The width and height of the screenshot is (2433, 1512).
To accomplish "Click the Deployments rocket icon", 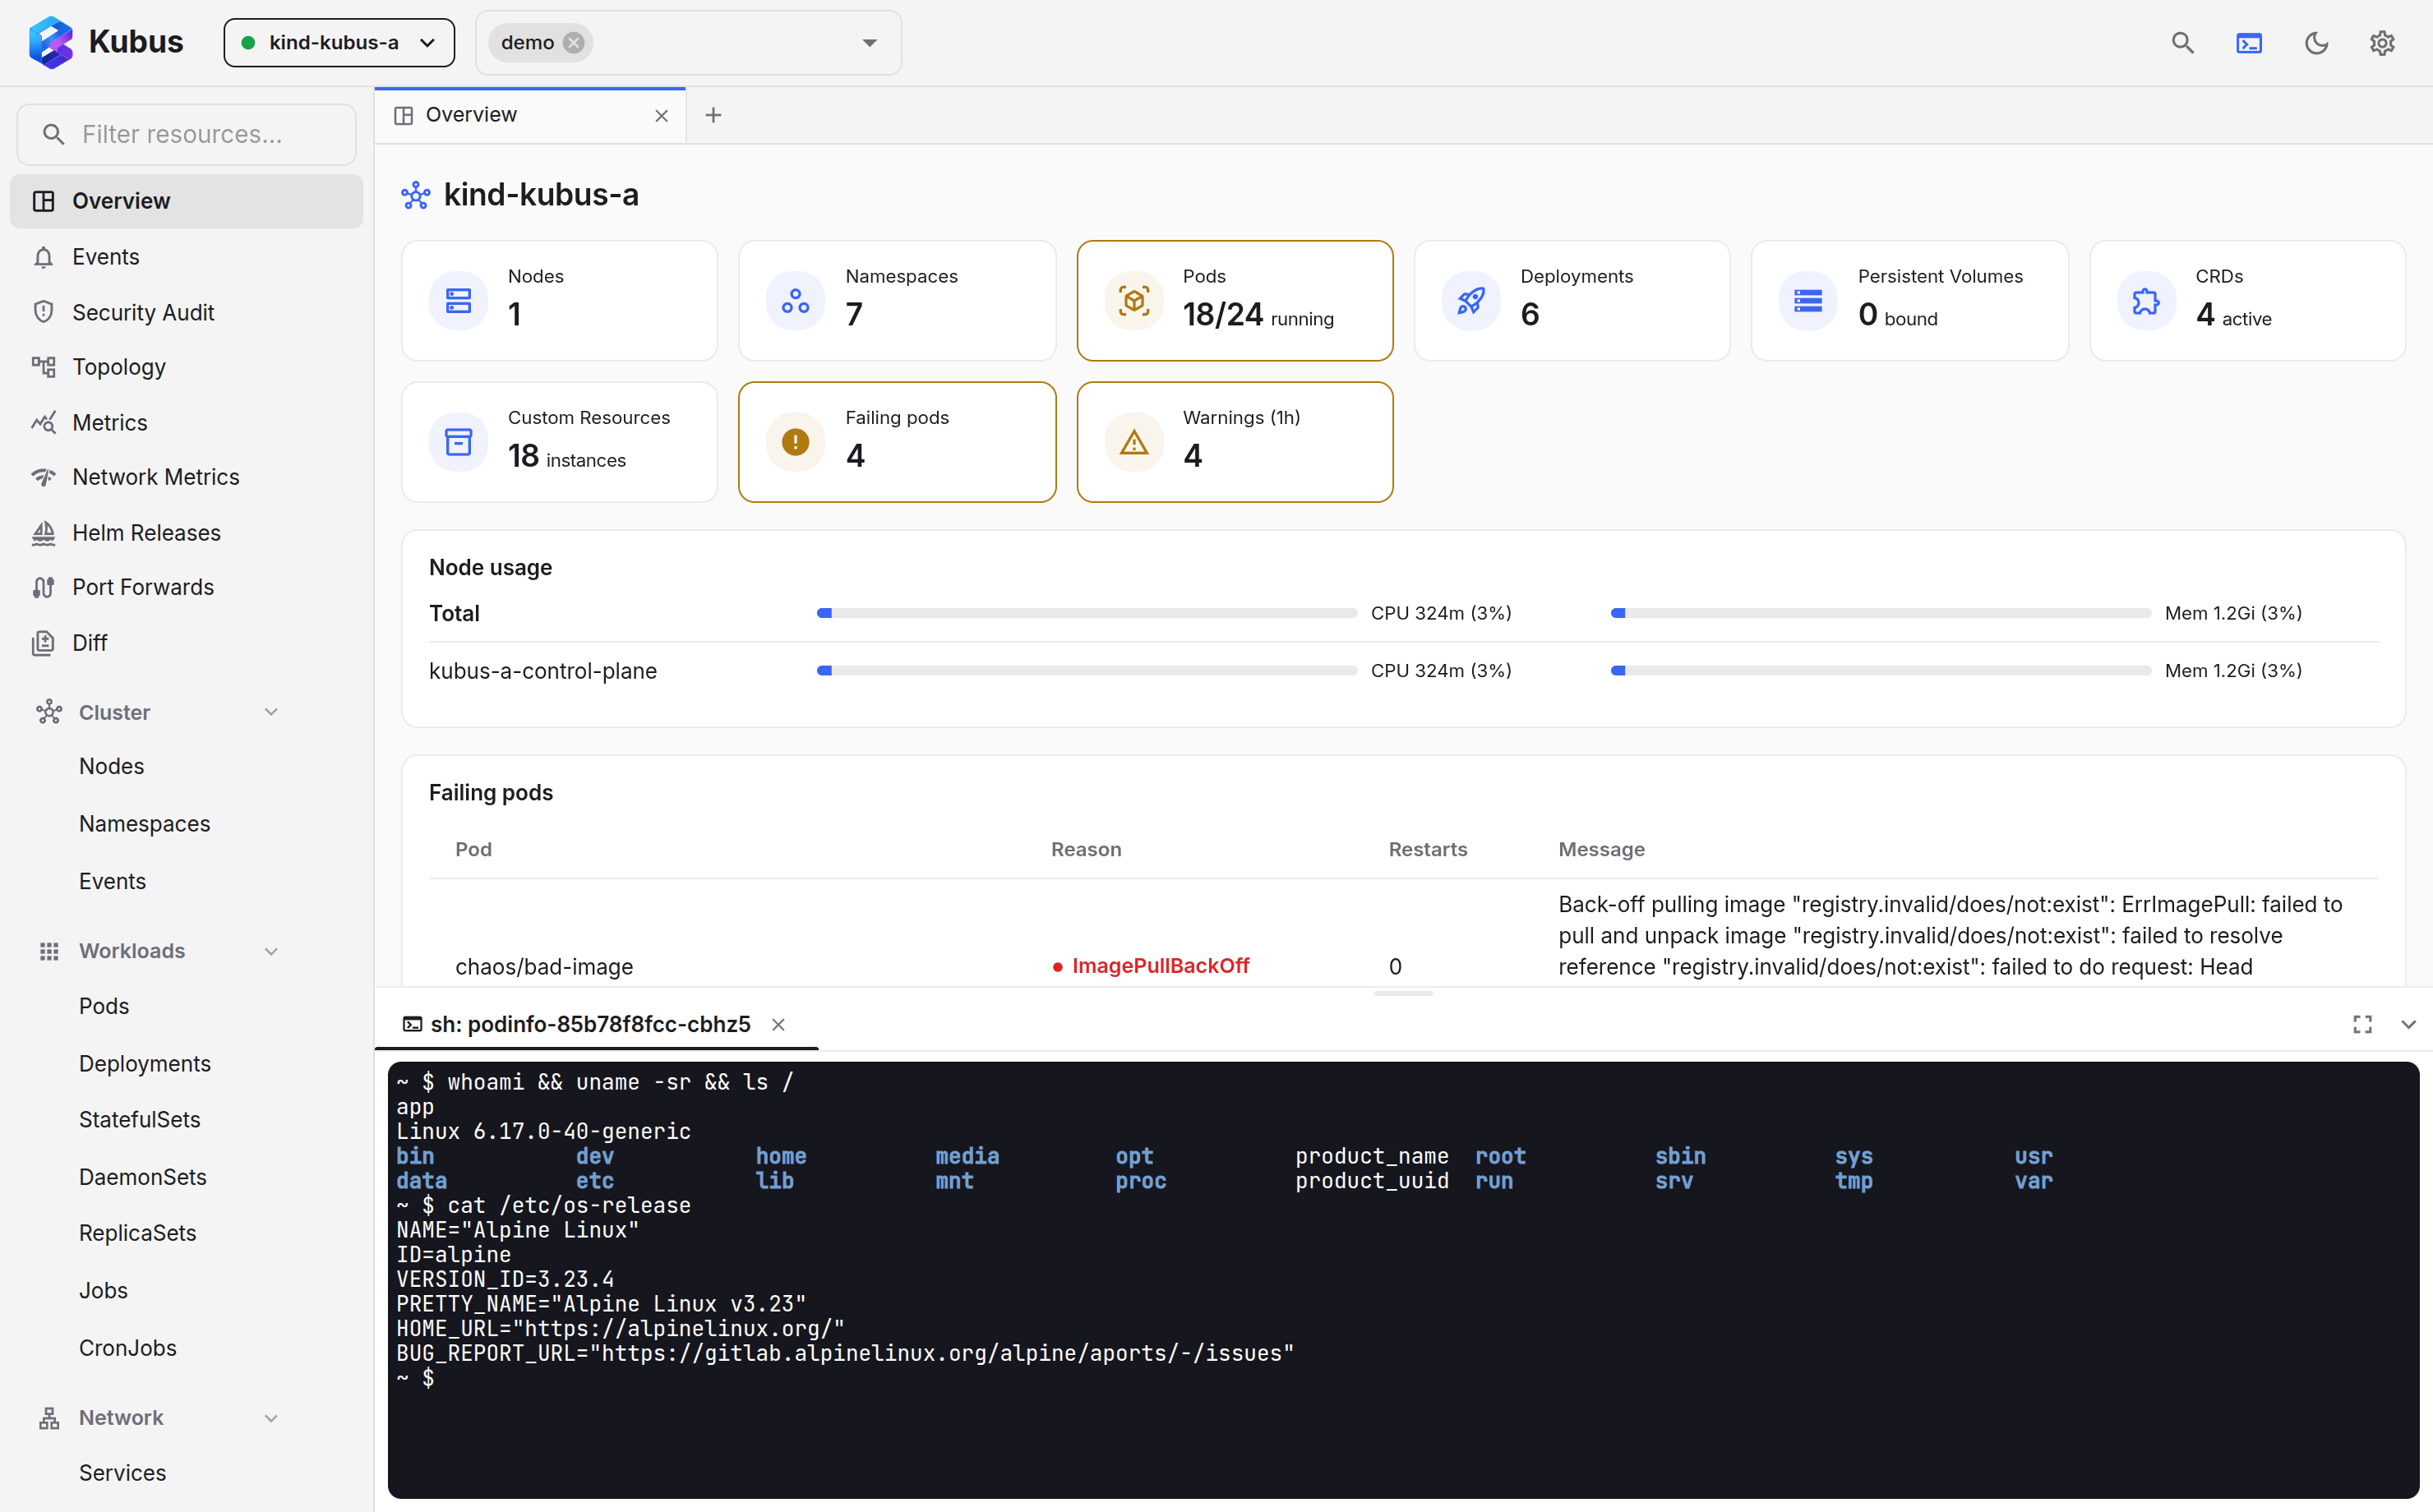I will pyautogui.click(x=1471, y=301).
